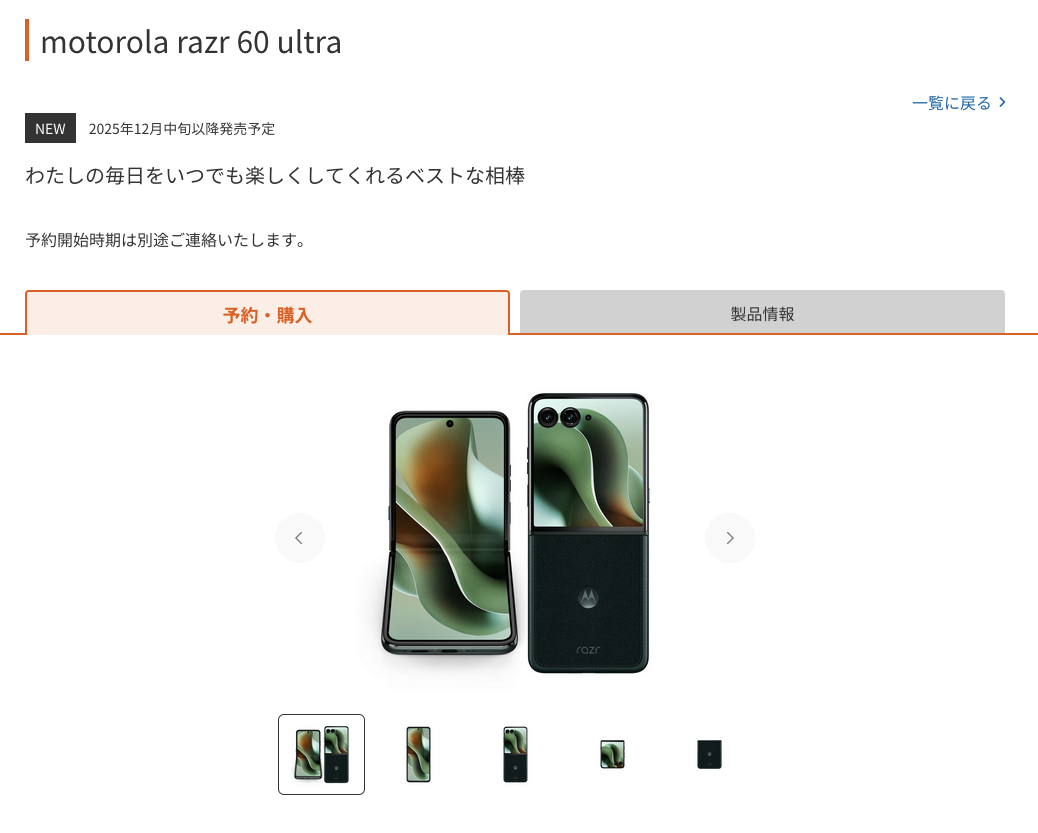
Task: Select the first thumbnail showing both phones
Action: coord(321,754)
